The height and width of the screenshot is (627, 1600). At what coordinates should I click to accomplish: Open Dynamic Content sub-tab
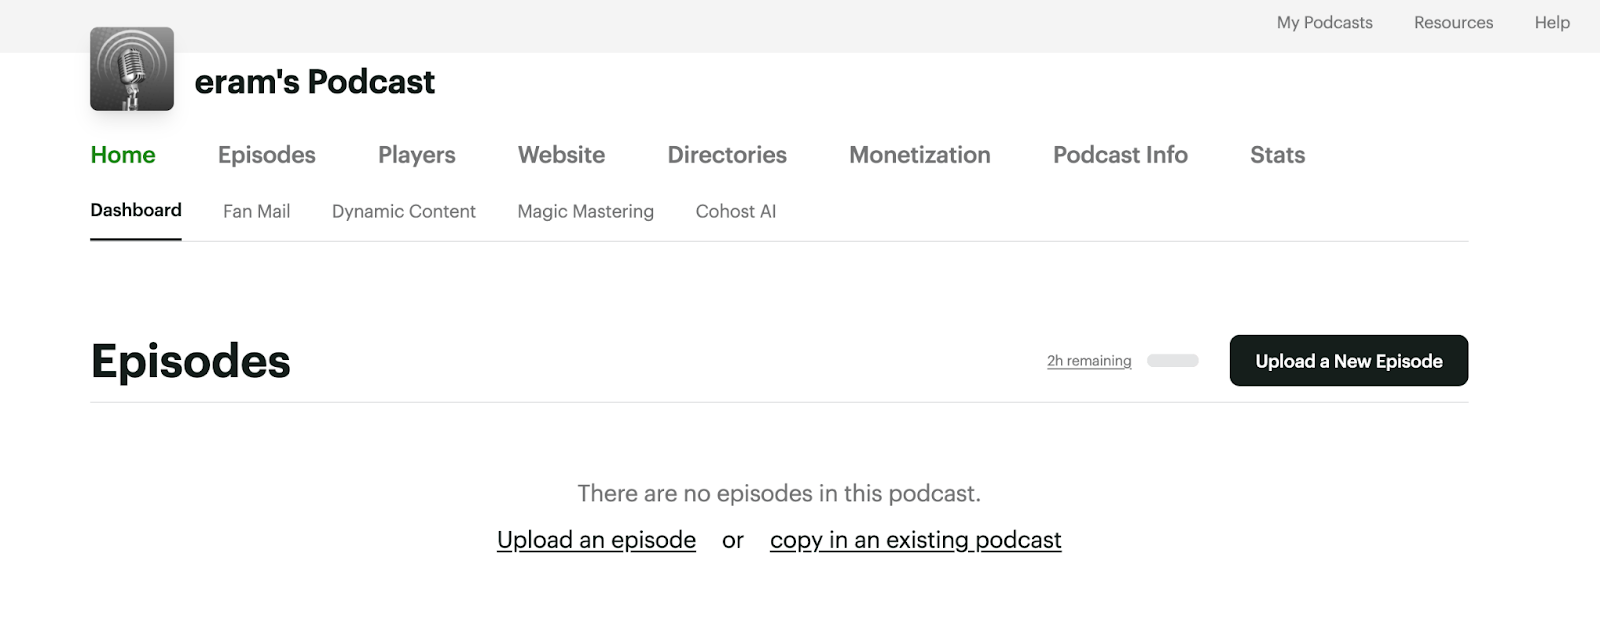[404, 211]
